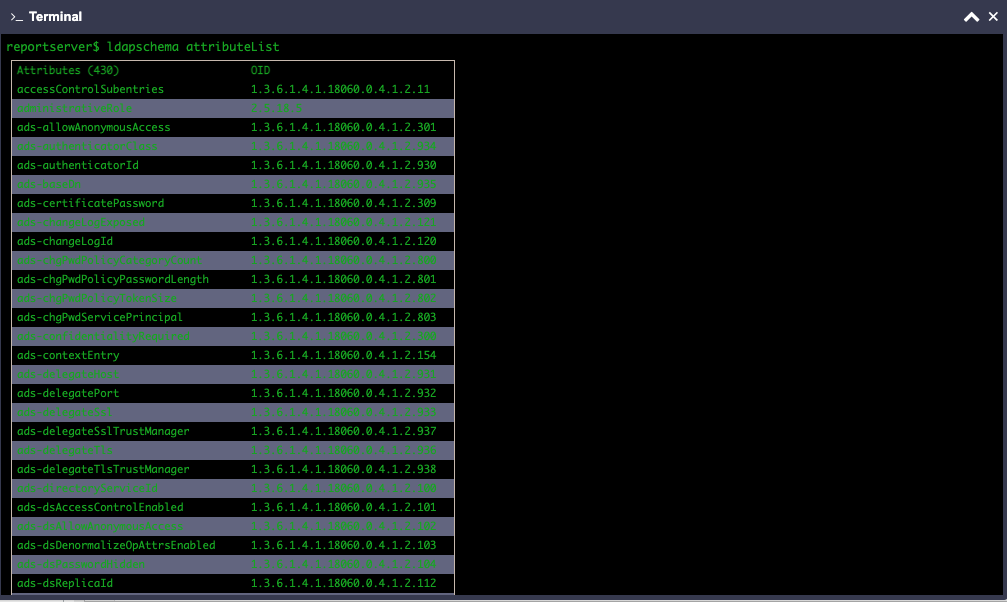This screenshot has width=1007, height=602.
Task: Select OID ending in 2.102
Action: pos(344,526)
